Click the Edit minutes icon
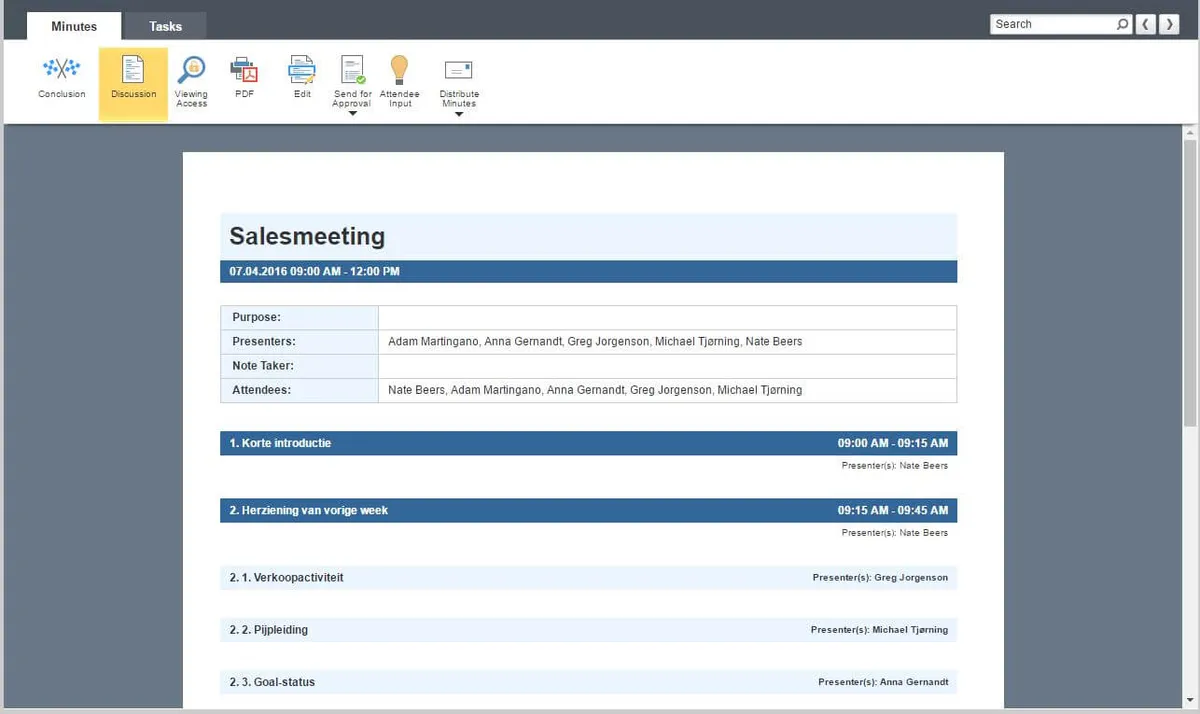The width and height of the screenshot is (1200, 714). click(x=302, y=70)
